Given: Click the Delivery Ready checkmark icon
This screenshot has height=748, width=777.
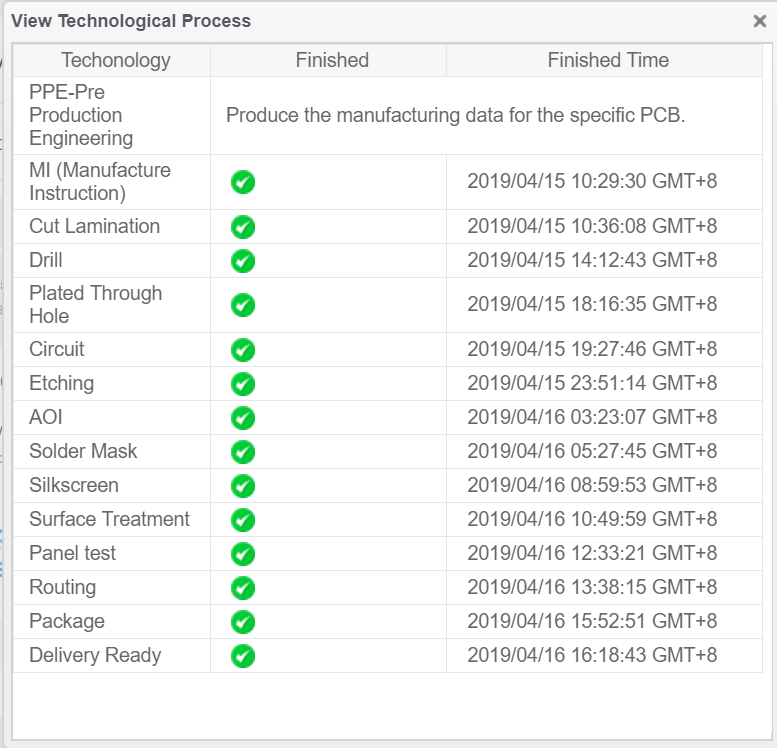Looking at the screenshot, I should pos(243,656).
